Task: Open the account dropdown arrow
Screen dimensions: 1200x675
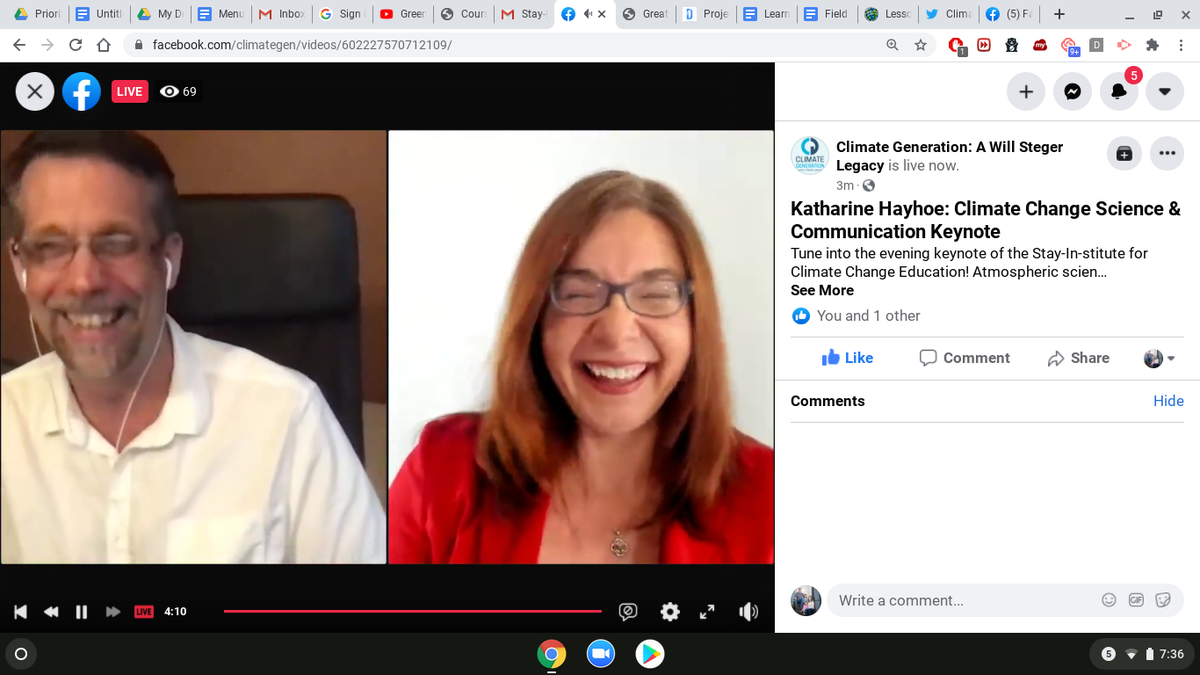Action: pyautogui.click(x=1164, y=92)
